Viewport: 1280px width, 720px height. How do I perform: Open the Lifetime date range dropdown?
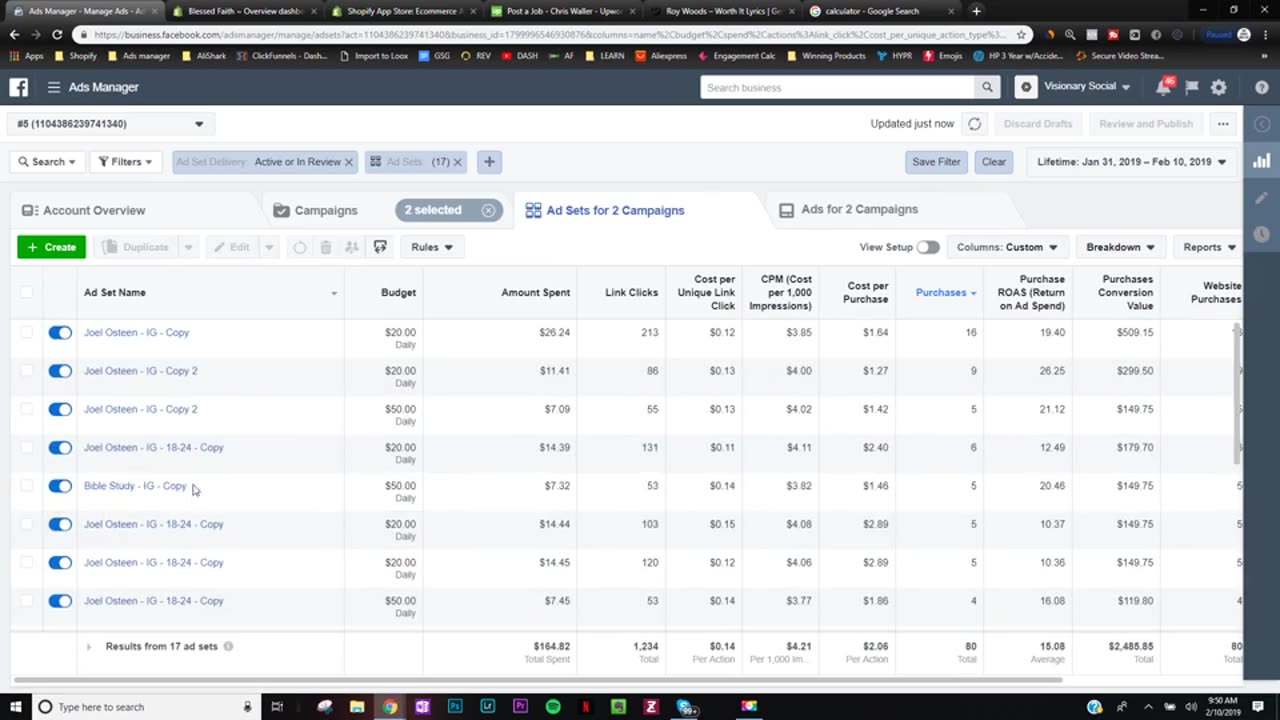(1131, 162)
